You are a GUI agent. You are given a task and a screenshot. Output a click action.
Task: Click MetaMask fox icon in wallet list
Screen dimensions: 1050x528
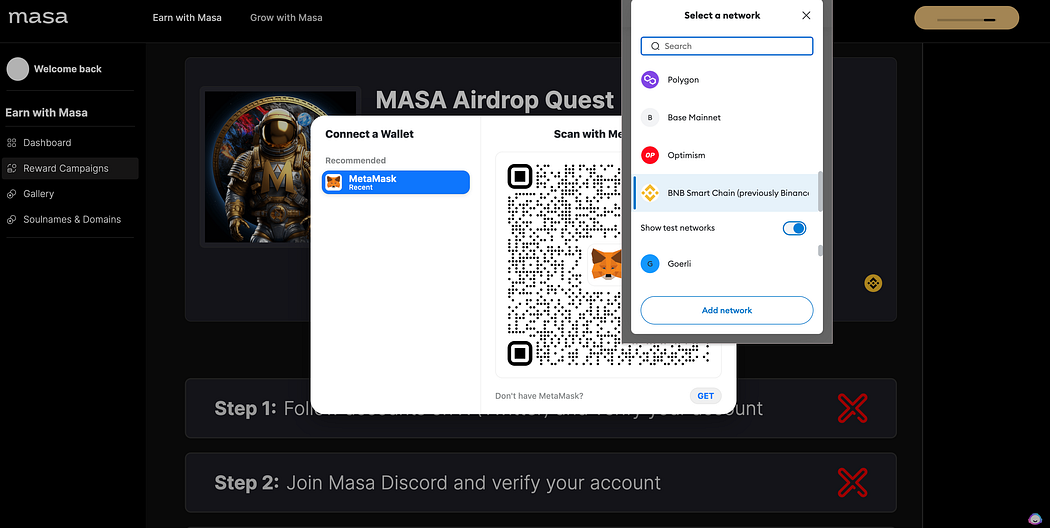334,182
